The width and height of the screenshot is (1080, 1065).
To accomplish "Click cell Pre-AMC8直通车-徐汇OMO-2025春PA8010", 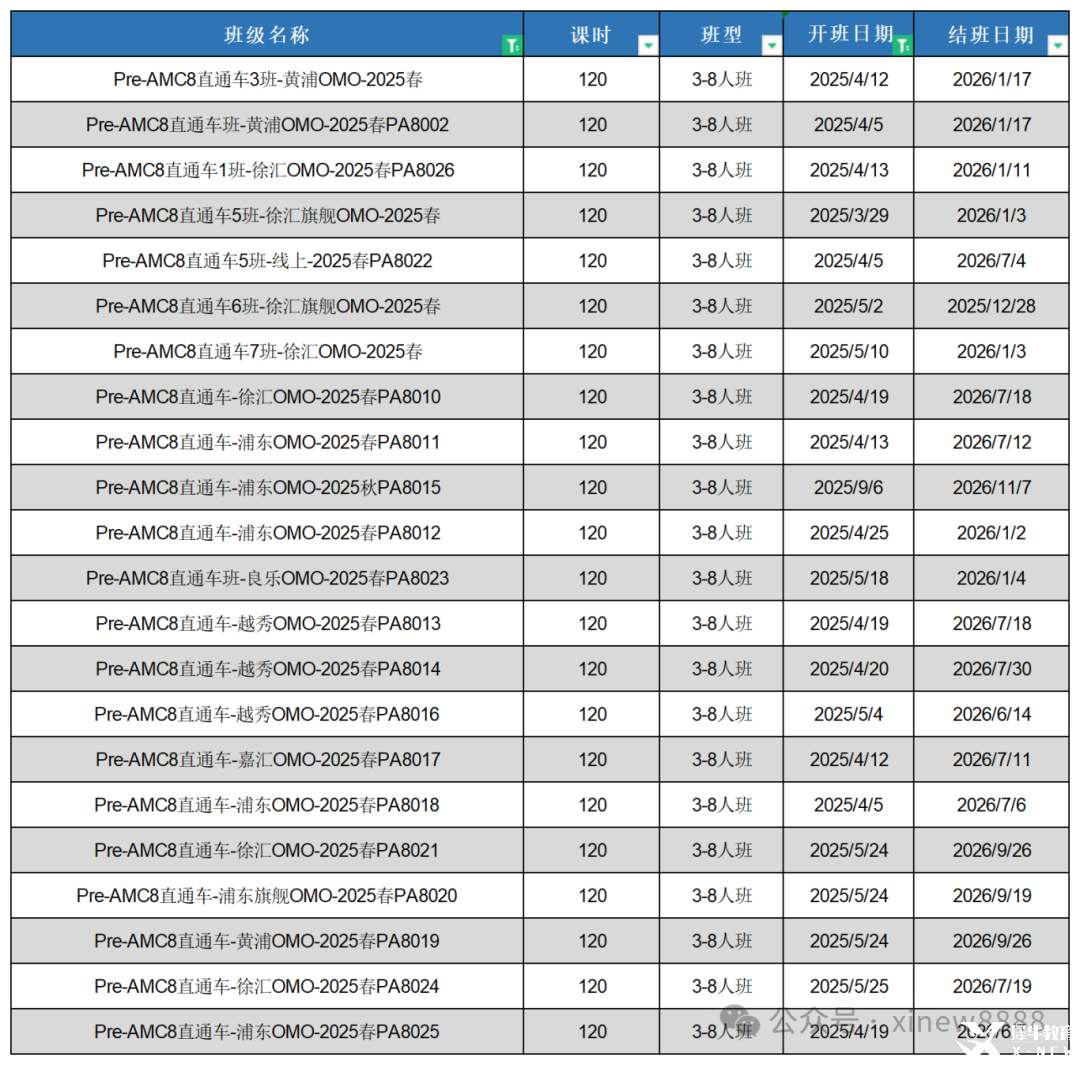I will [x=267, y=397].
